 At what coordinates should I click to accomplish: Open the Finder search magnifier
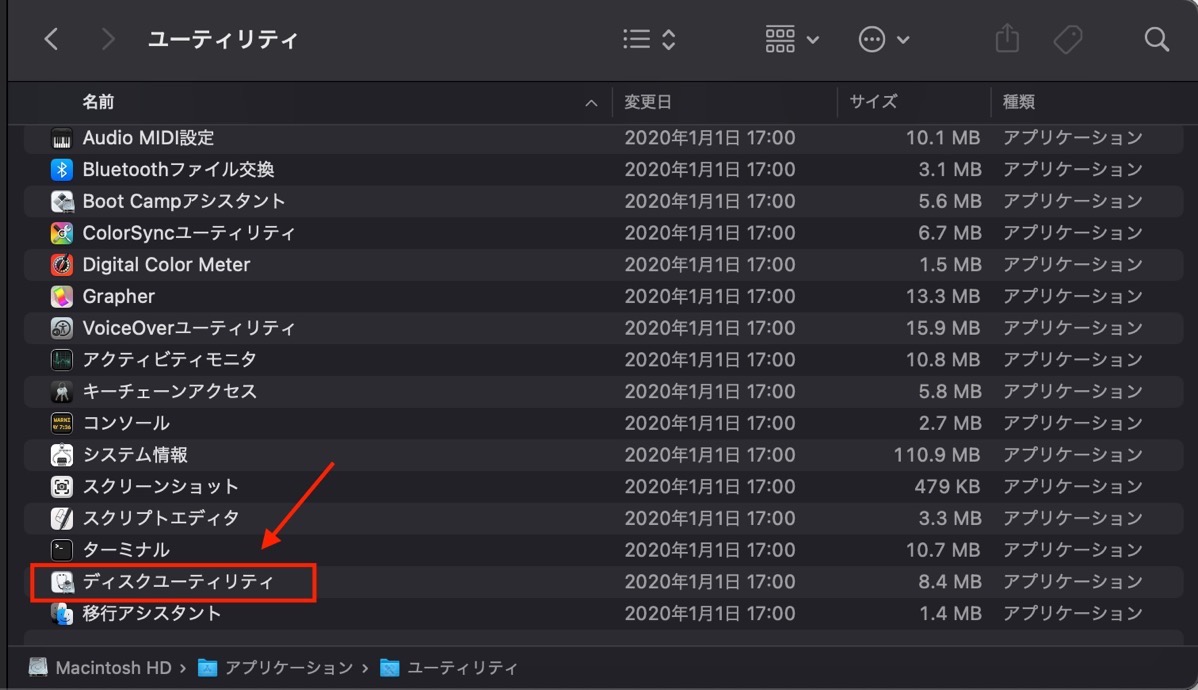1157,39
